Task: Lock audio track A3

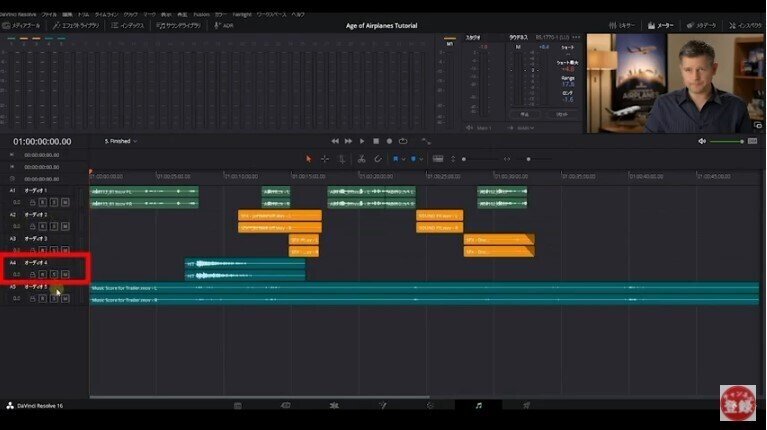Action: (30, 250)
